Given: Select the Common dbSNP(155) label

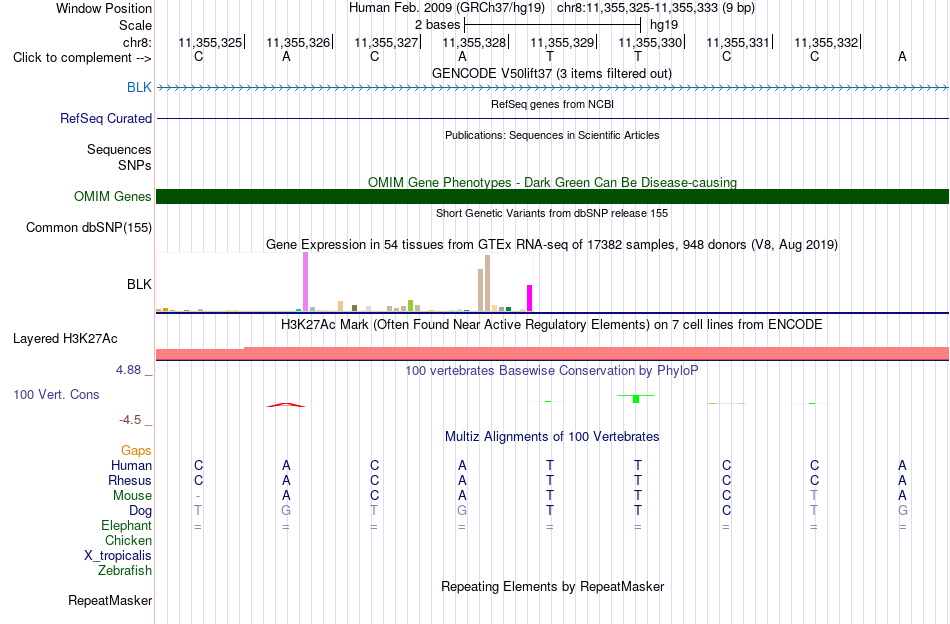Looking at the screenshot, I should pyautogui.click(x=88, y=228).
